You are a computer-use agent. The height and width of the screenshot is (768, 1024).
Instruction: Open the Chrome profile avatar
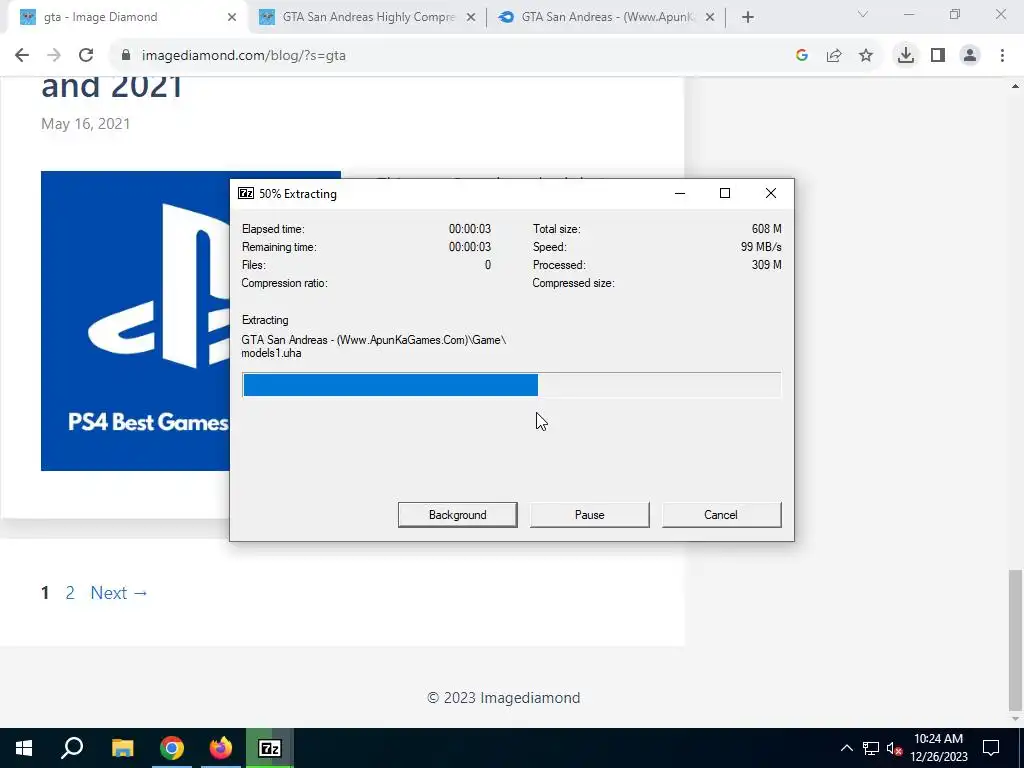(970, 56)
